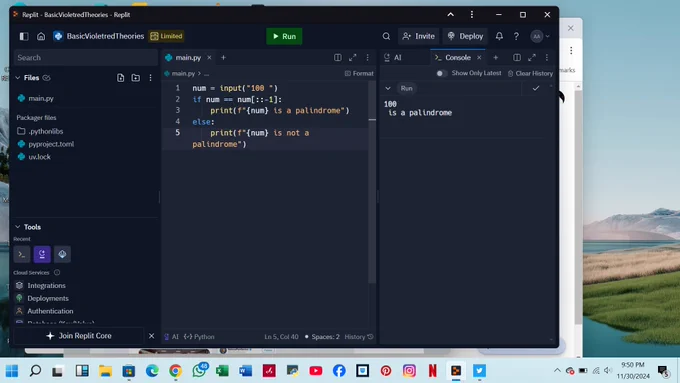Open the Shell tool icon

click(x=22, y=254)
